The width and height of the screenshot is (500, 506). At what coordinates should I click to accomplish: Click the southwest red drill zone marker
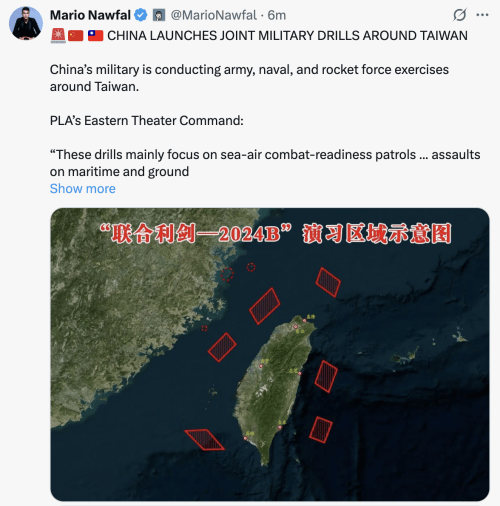[204, 440]
